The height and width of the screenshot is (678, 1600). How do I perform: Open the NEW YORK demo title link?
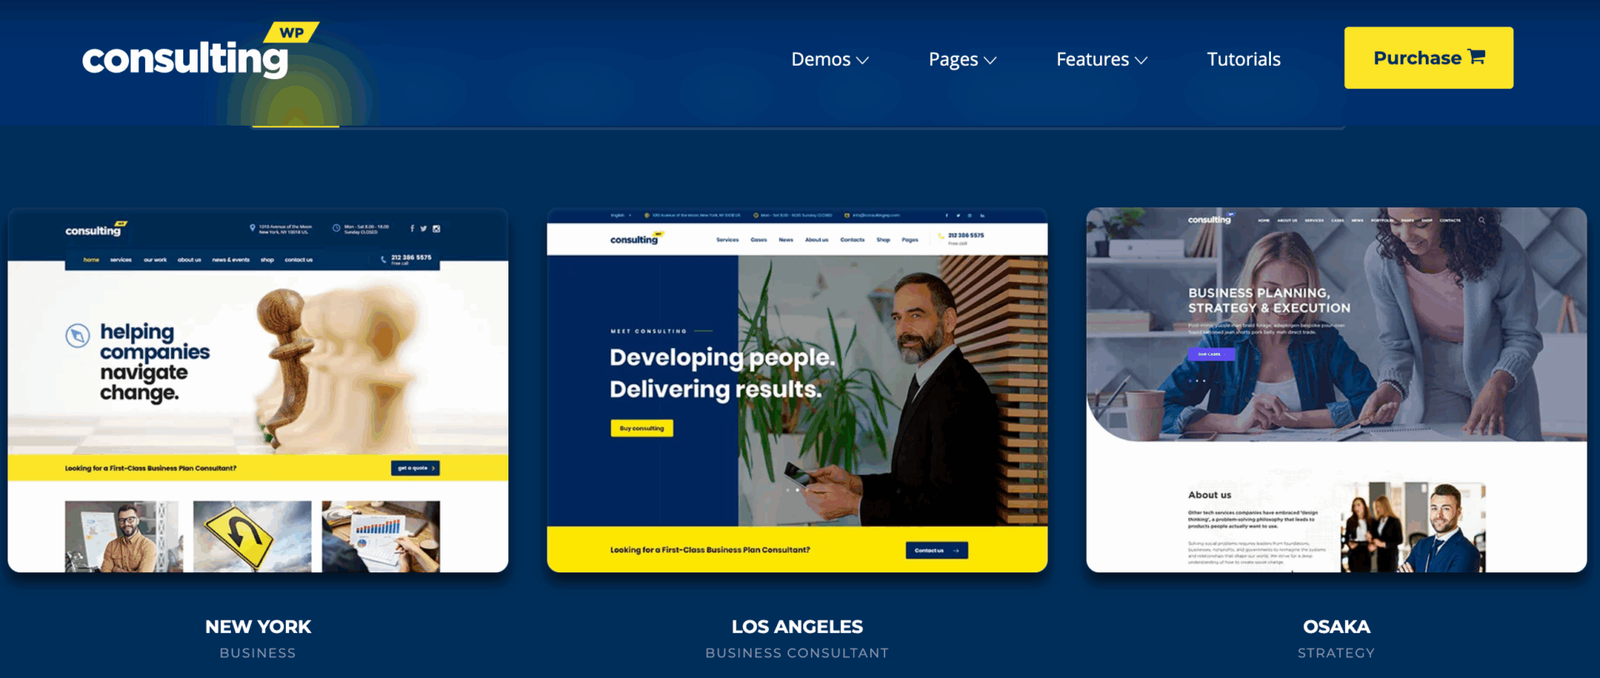(258, 627)
